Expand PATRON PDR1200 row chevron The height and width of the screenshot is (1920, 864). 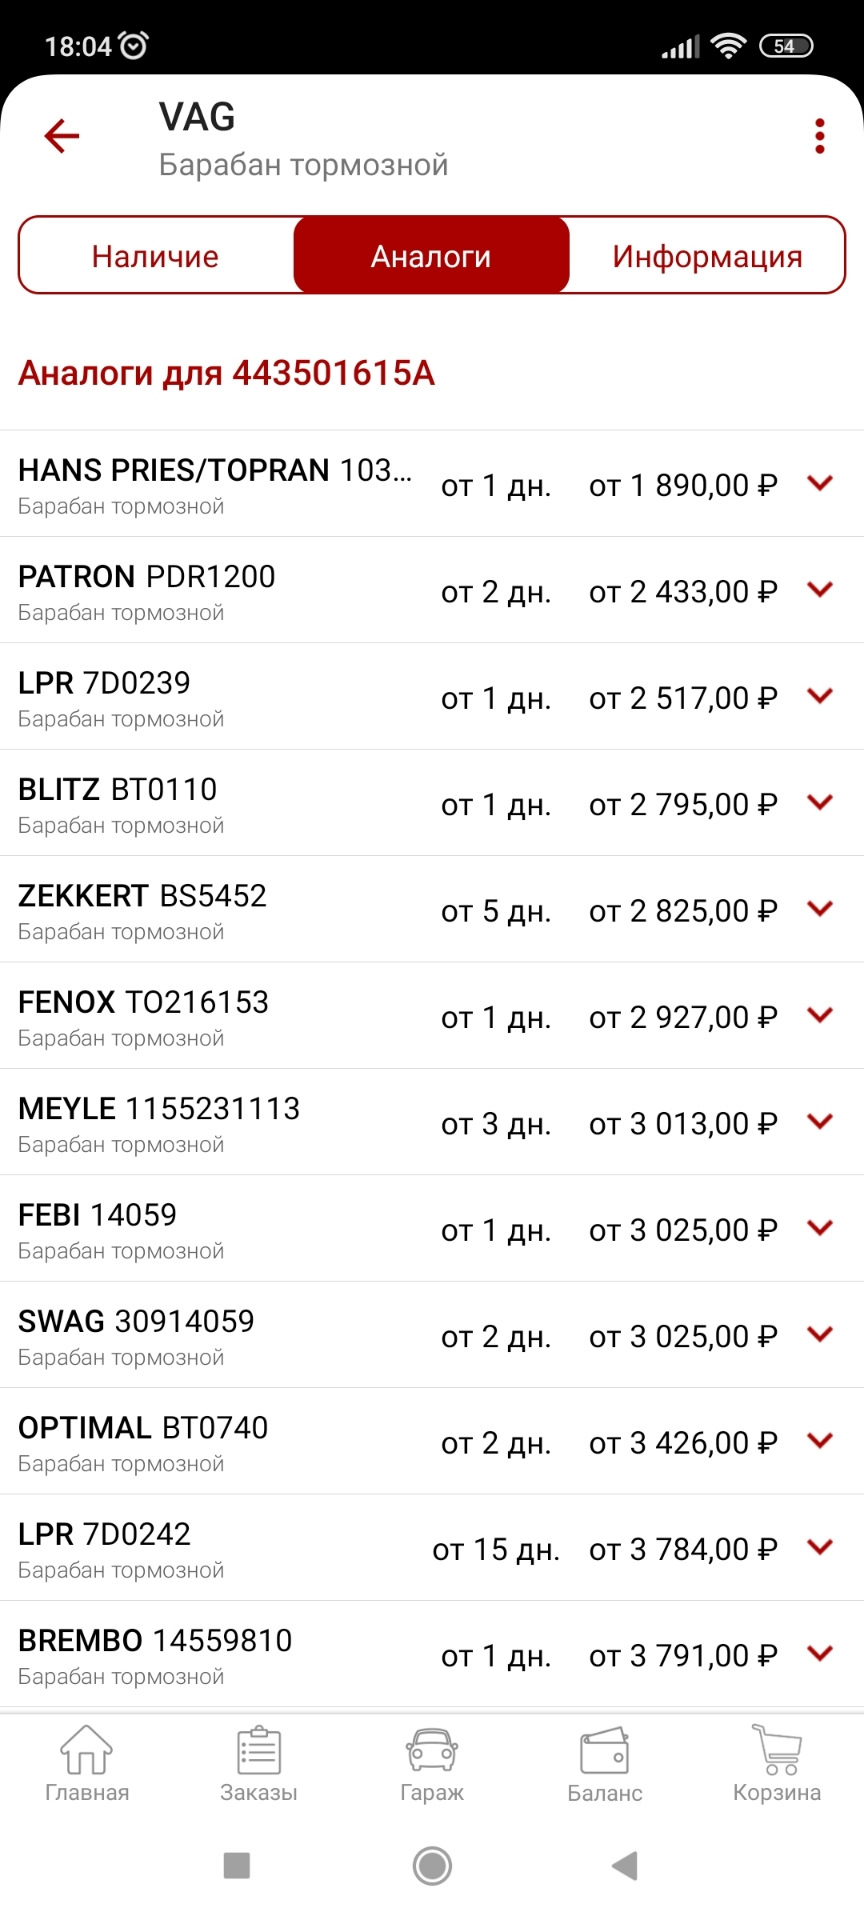pyautogui.click(x=820, y=590)
